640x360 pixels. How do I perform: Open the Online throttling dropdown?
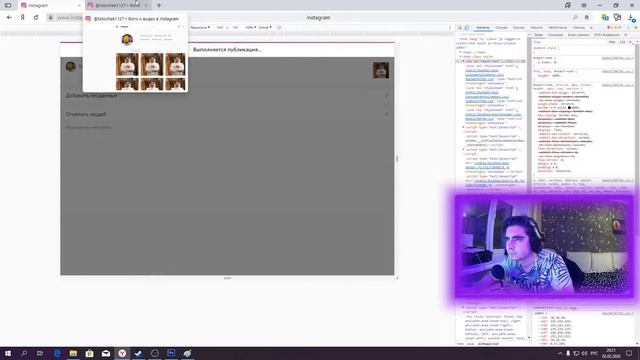click(264, 27)
